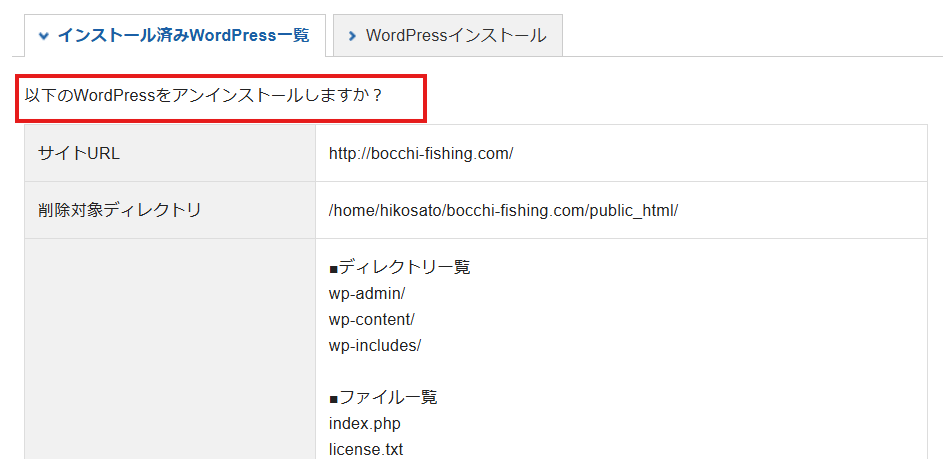Select the wp-admin/ directory entry
The image size is (943, 459).
click(x=366, y=293)
